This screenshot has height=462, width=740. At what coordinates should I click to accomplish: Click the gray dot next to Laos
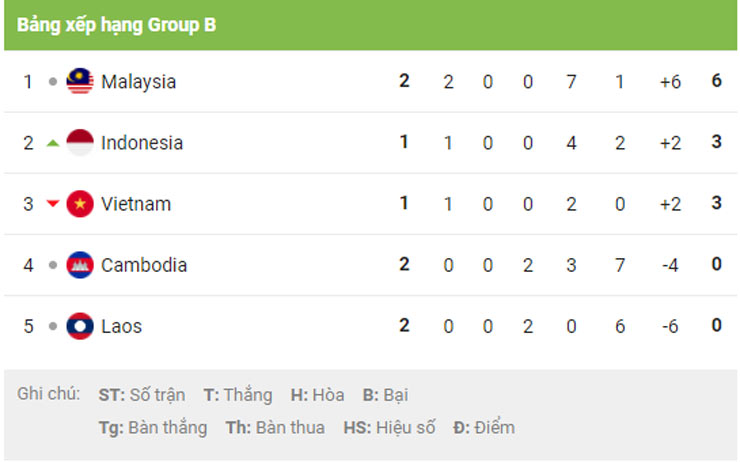[53, 326]
